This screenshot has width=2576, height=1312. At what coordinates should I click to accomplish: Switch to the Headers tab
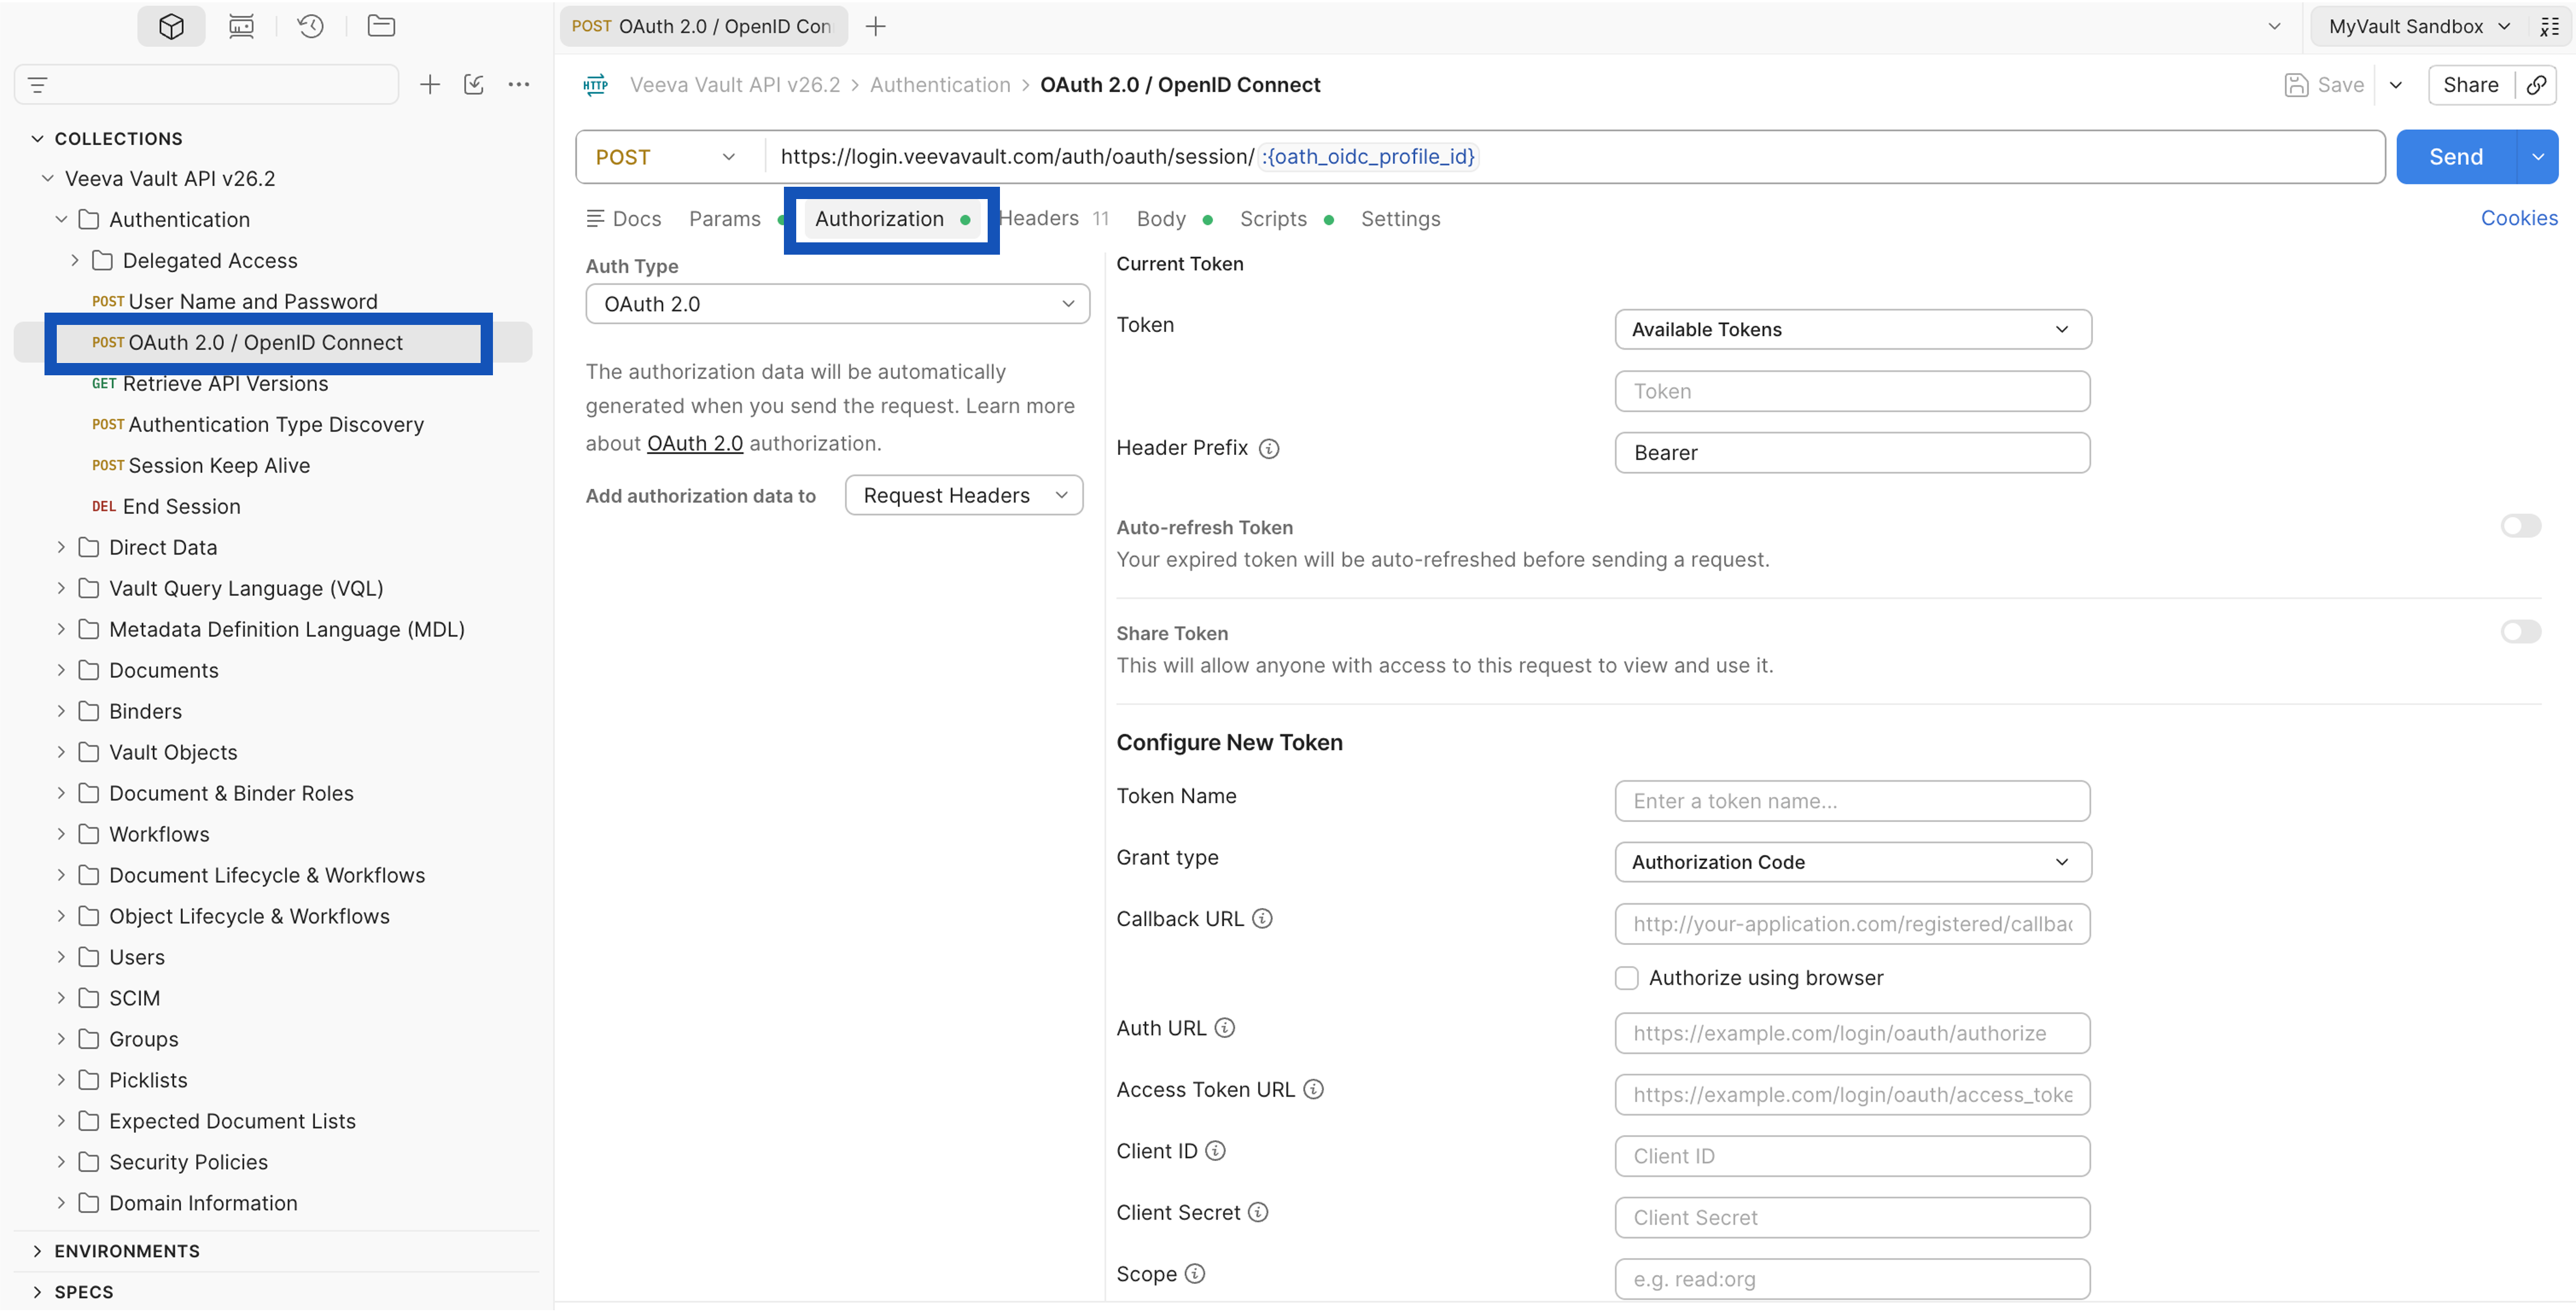click(1052, 219)
